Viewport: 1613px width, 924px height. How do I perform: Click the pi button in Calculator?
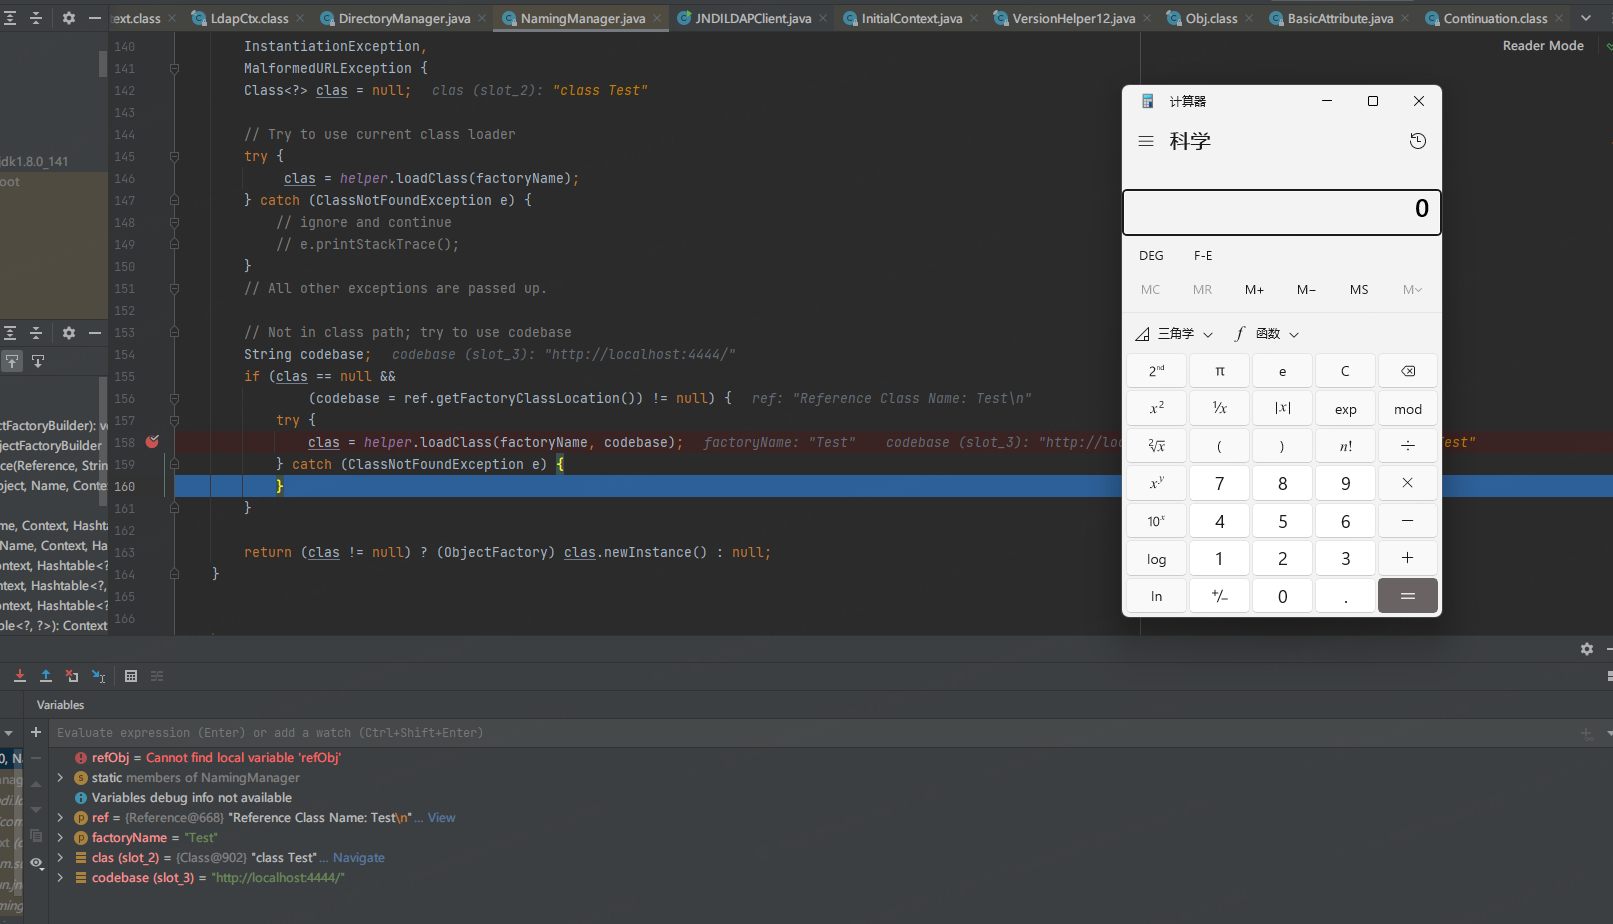coord(1220,371)
